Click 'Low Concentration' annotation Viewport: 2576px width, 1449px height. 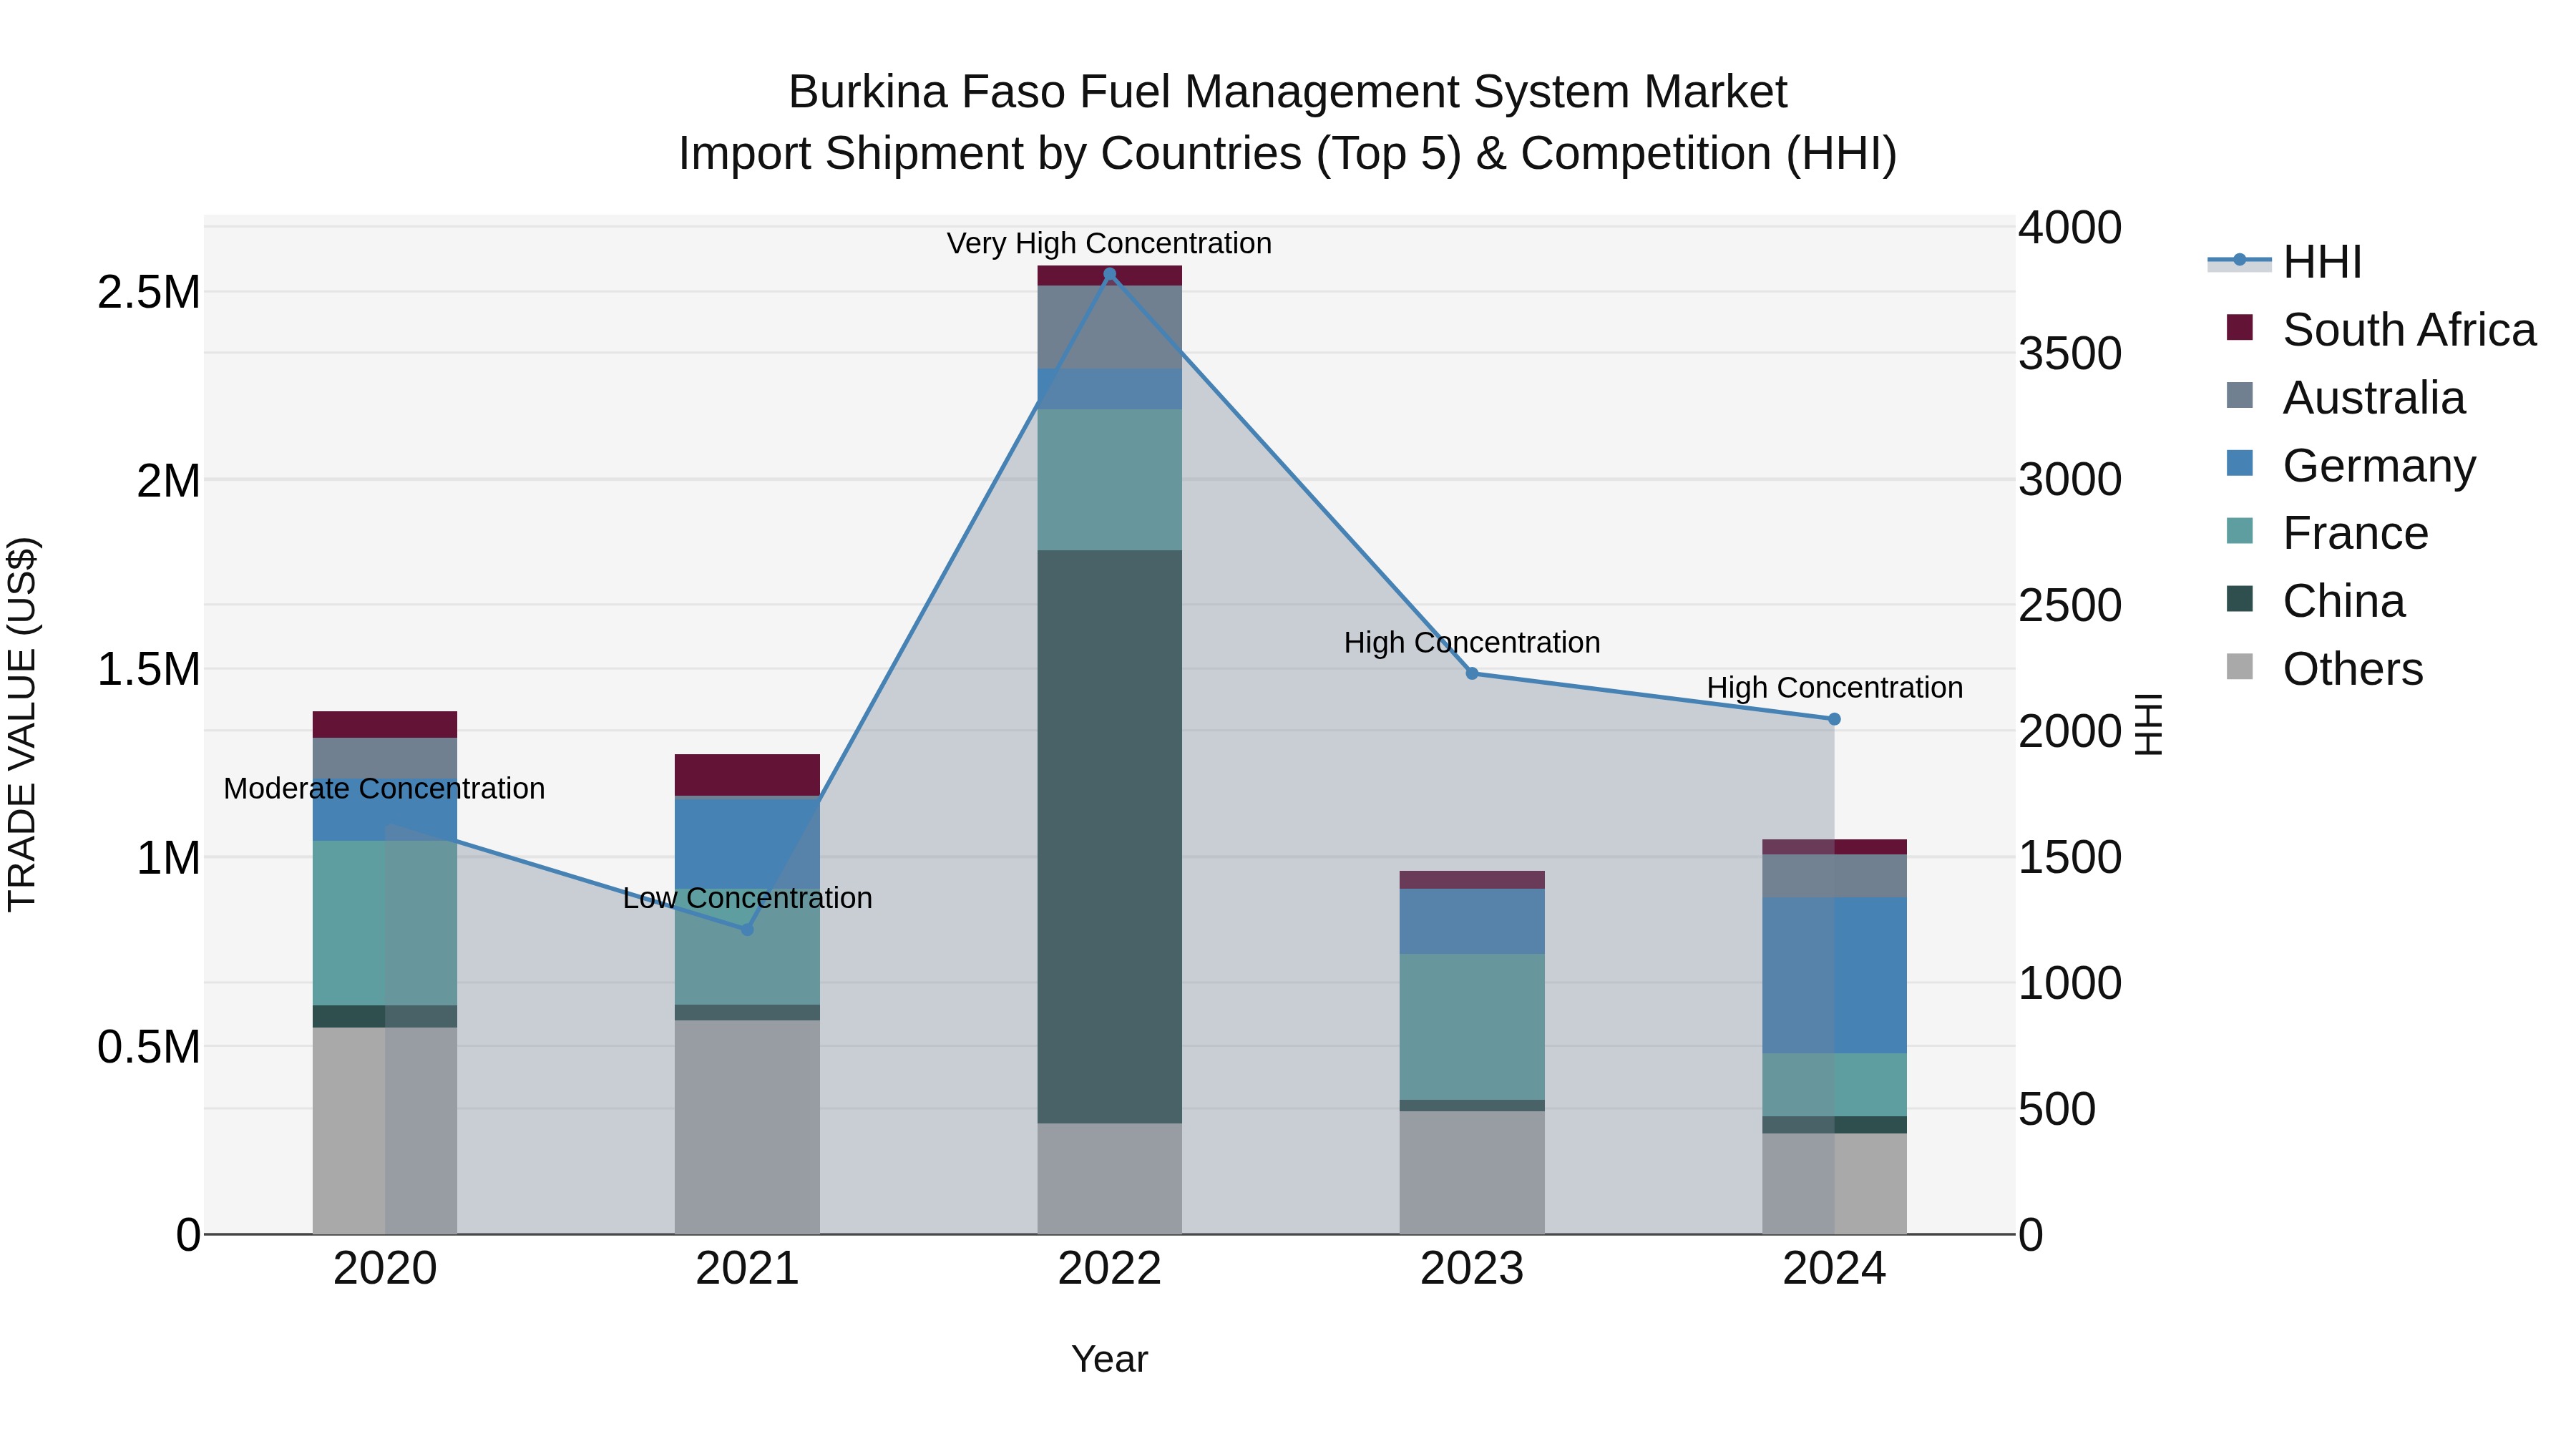pyautogui.click(x=747, y=898)
